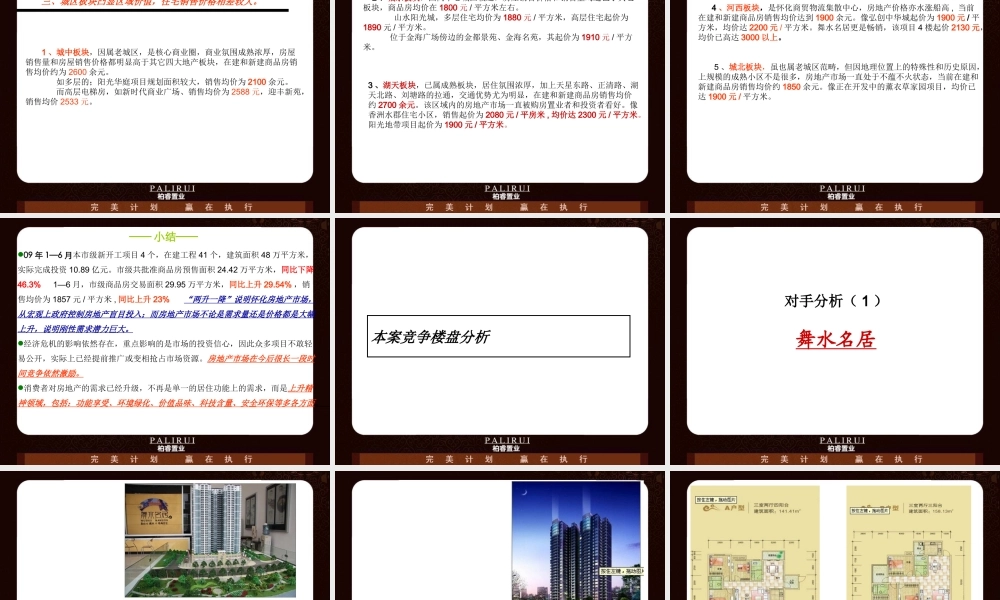
Task: Click the red 3000 以上 figure
Action: pos(759,38)
